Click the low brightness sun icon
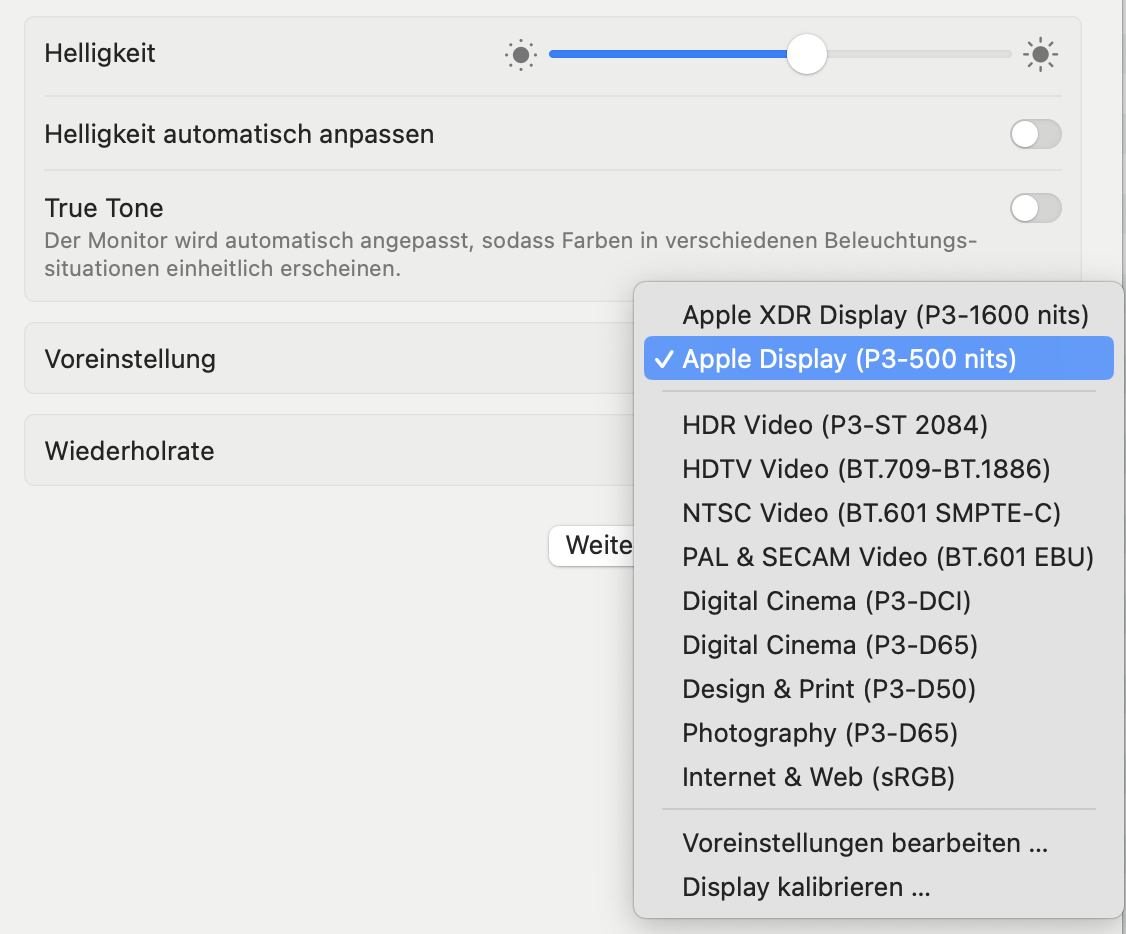 (520, 55)
